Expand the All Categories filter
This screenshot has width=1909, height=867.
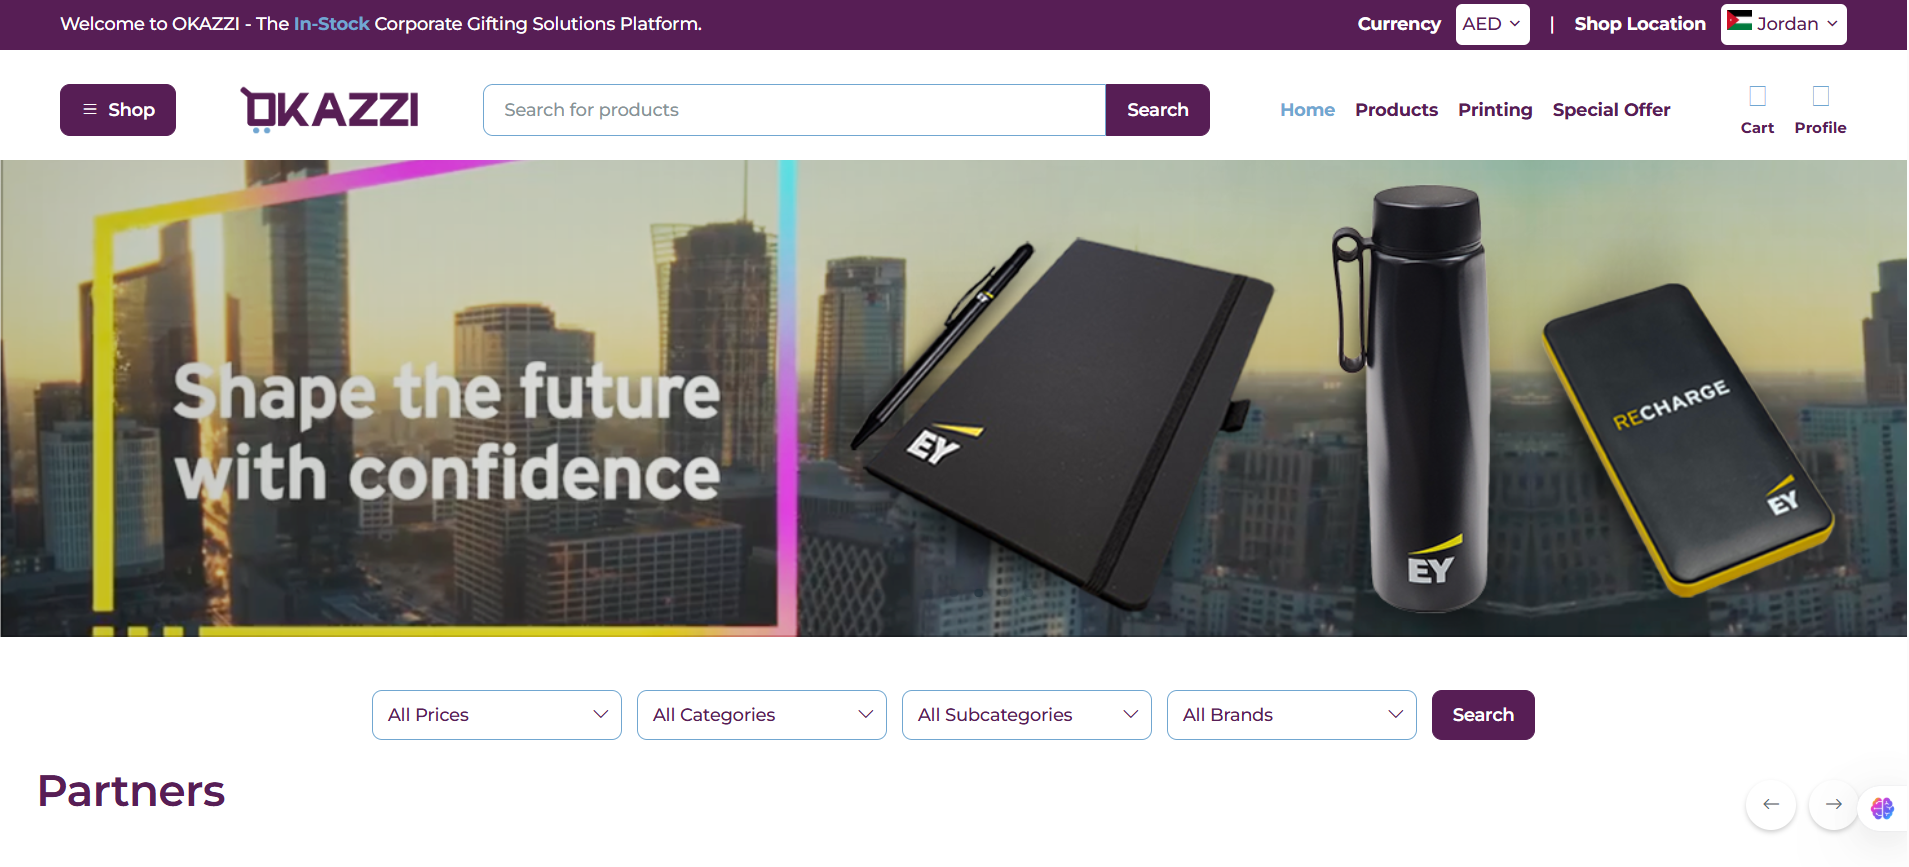tap(762, 715)
